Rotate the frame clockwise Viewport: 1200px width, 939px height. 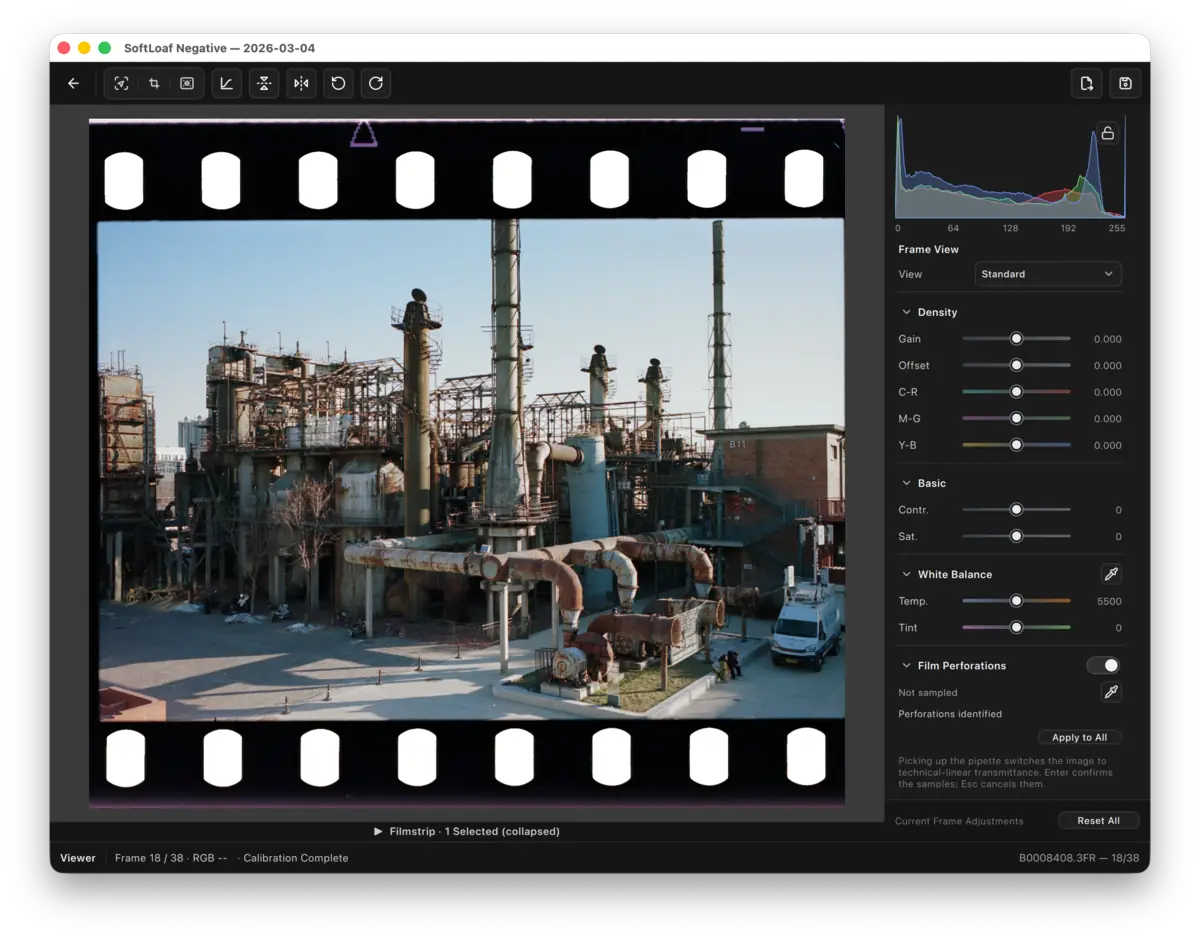[376, 83]
